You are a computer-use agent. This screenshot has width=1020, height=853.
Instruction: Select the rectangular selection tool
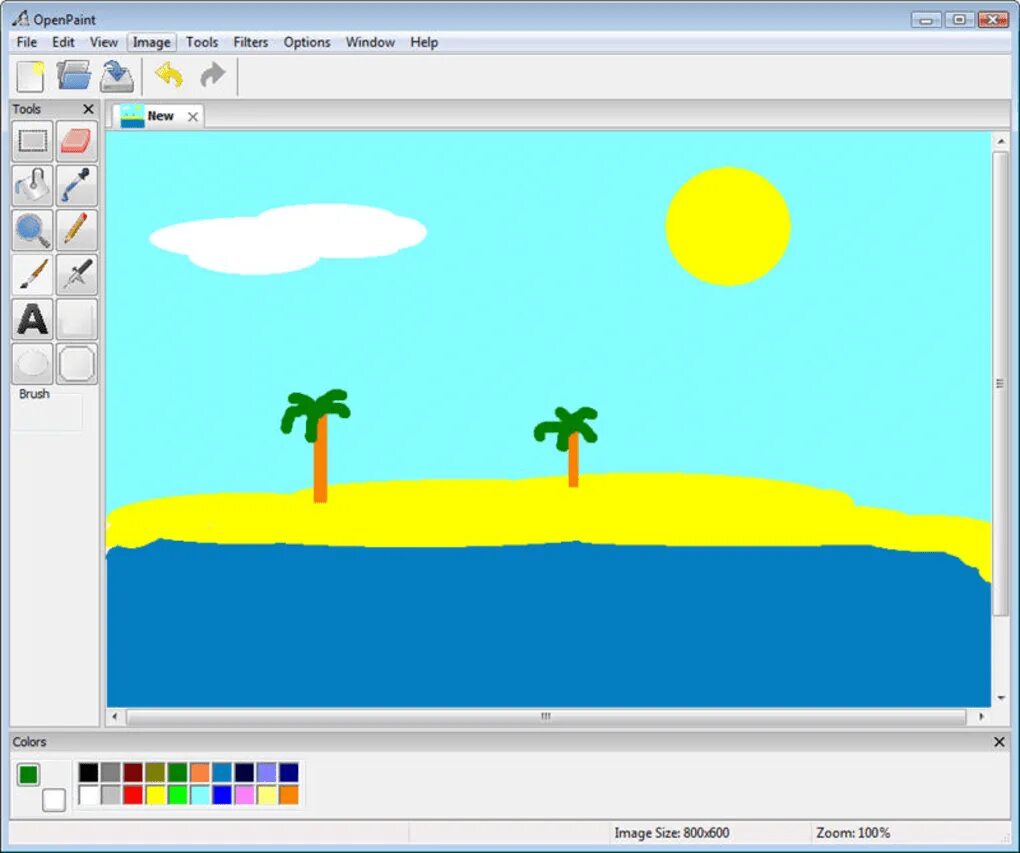[33, 141]
